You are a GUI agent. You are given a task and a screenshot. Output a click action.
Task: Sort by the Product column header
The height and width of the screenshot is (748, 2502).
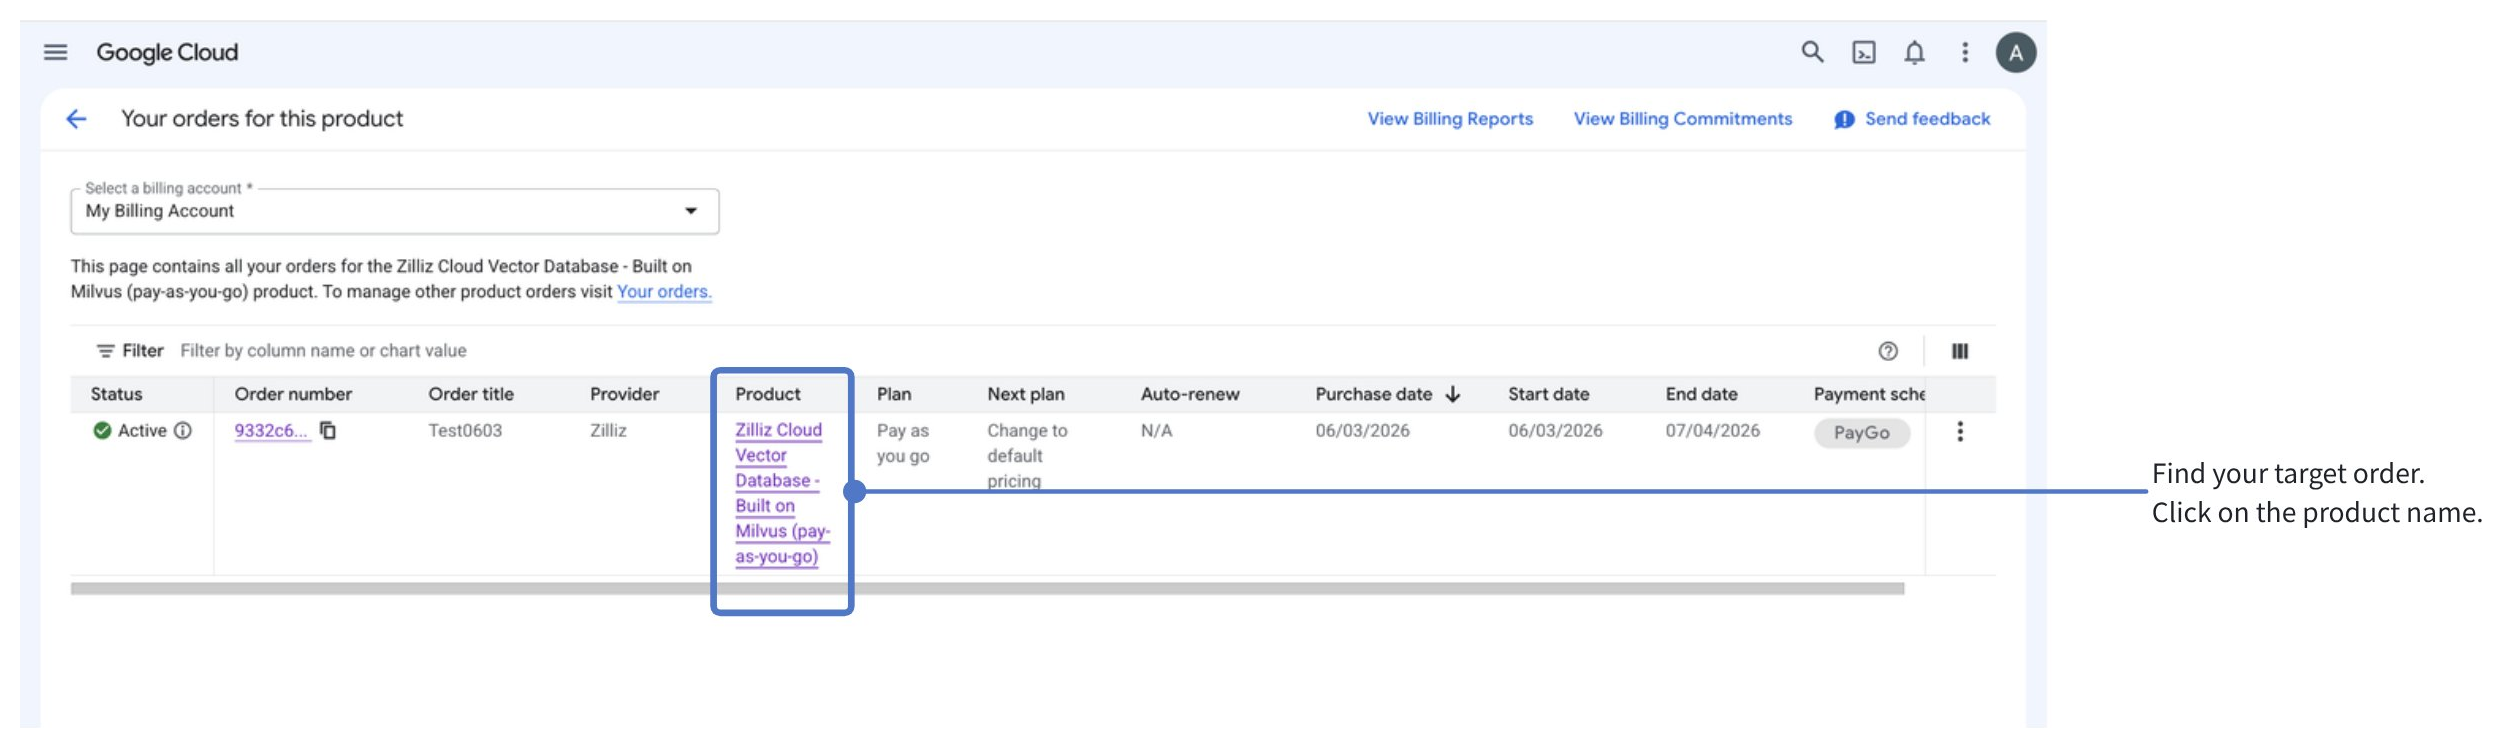coord(768,394)
